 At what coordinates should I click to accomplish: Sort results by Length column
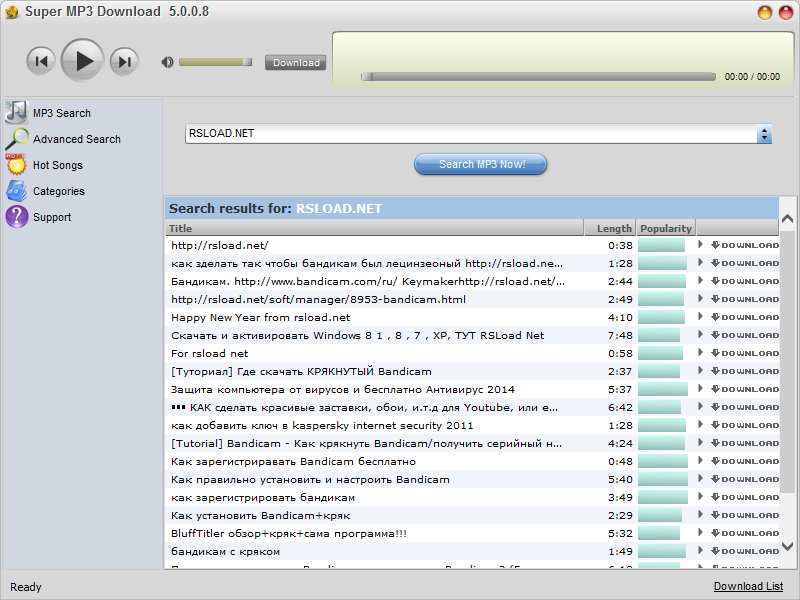click(x=610, y=228)
